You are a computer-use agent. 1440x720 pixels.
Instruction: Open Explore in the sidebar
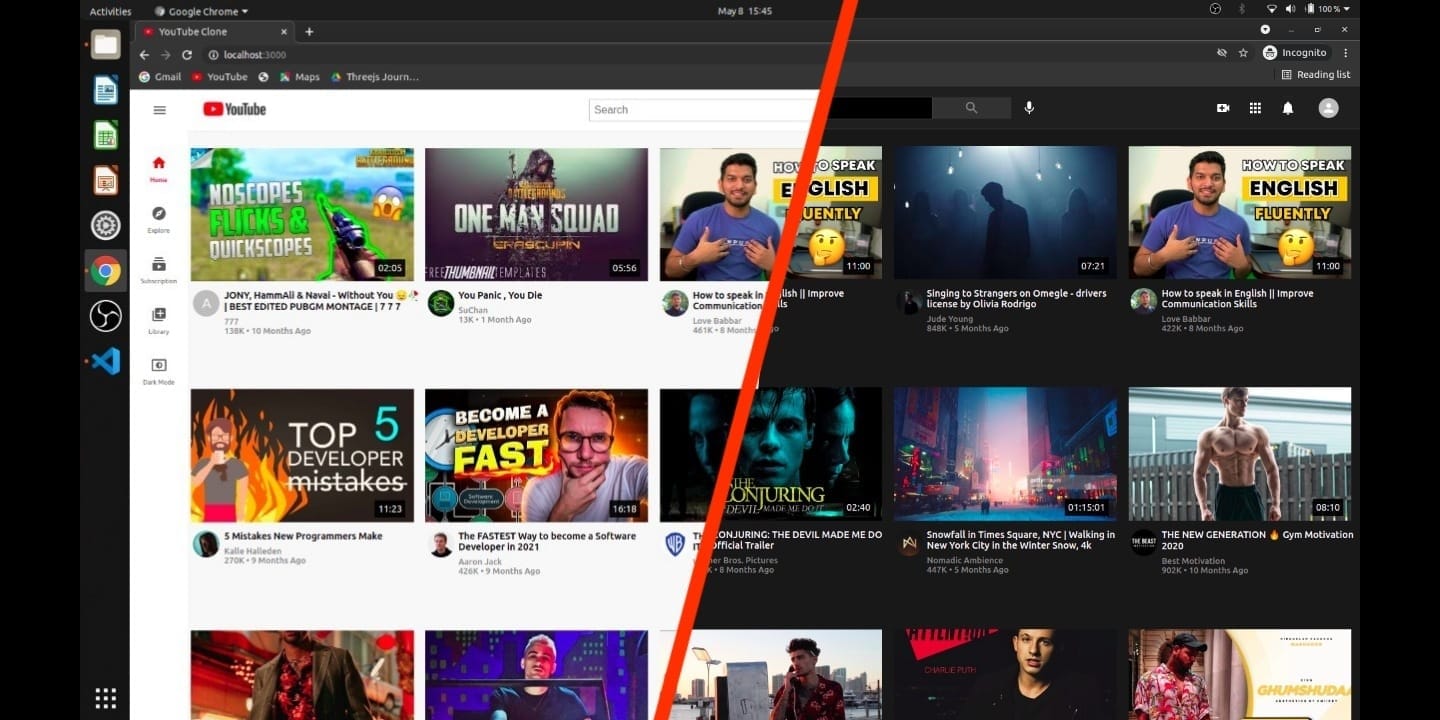[158, 219]
